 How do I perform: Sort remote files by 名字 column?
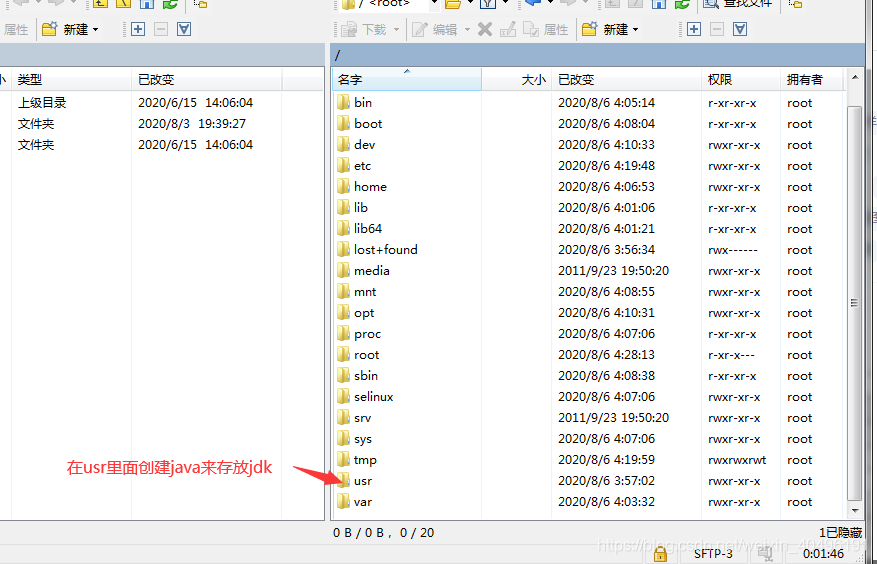point(407,79)
